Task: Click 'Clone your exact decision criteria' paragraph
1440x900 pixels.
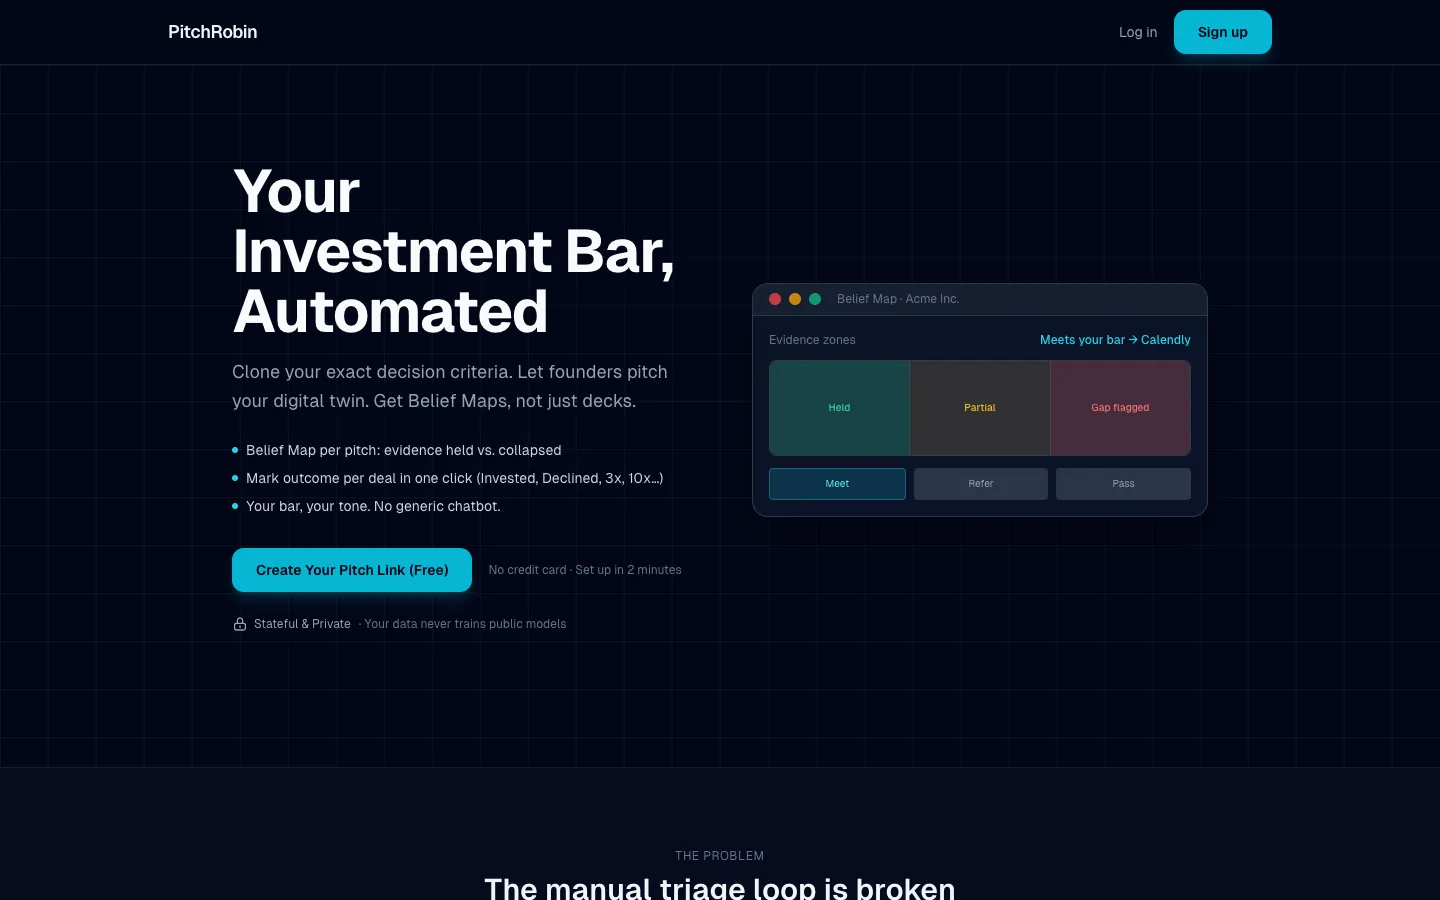Action: pos(450,386)
